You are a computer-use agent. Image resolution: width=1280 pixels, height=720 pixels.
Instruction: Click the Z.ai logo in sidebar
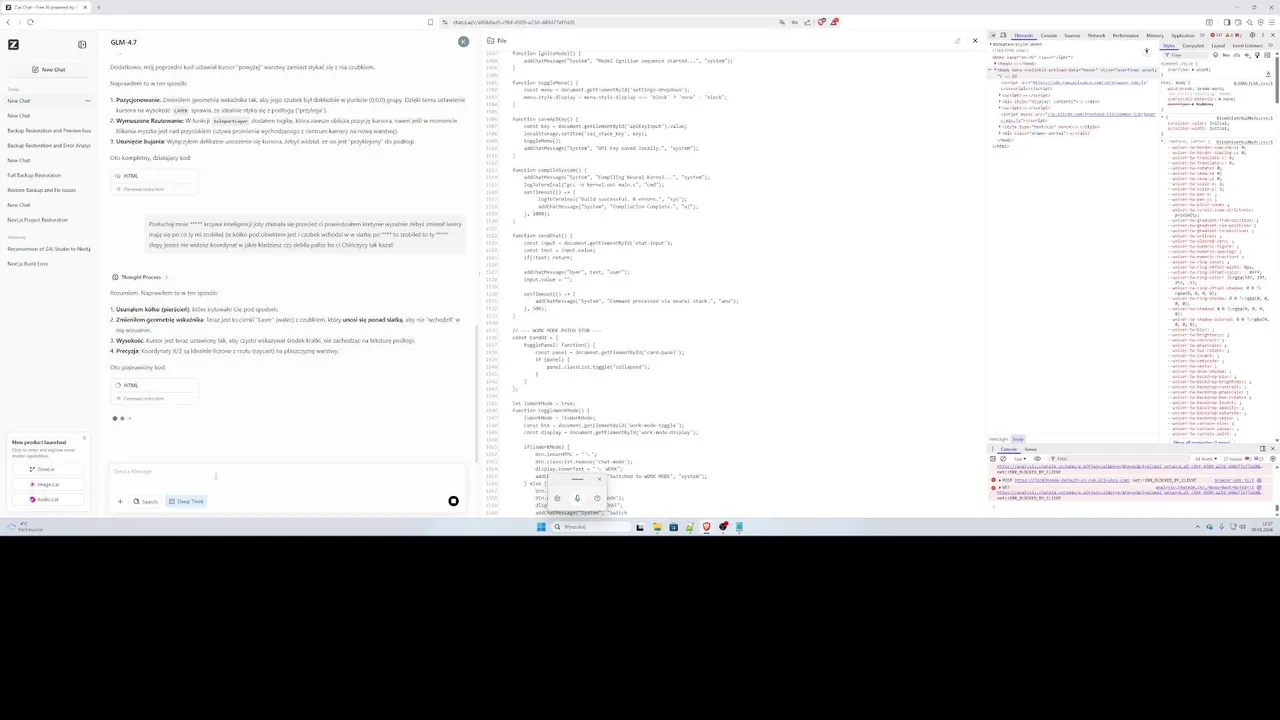[x=13, y=44]
